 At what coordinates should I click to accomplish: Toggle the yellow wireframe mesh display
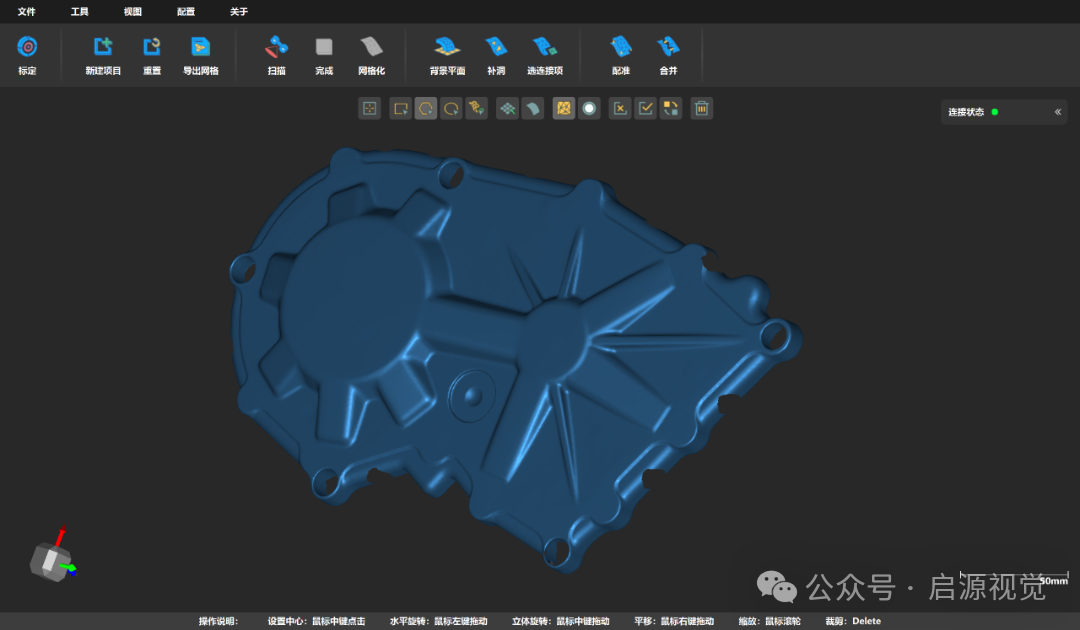click(564, 108)
